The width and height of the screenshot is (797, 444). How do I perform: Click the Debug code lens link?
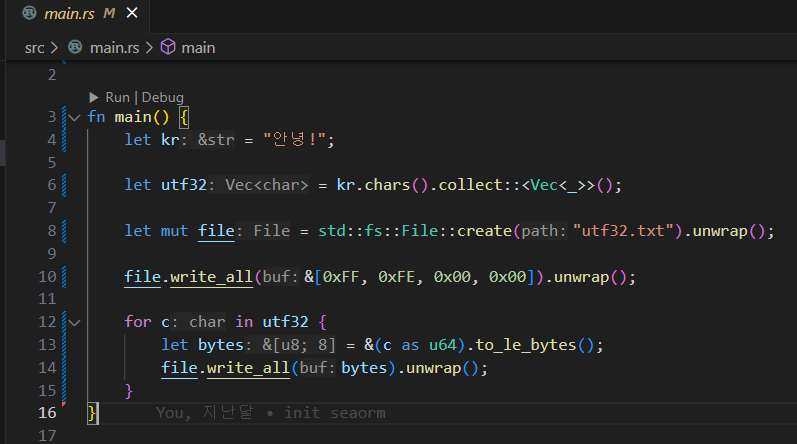click(x=162, y=97)
